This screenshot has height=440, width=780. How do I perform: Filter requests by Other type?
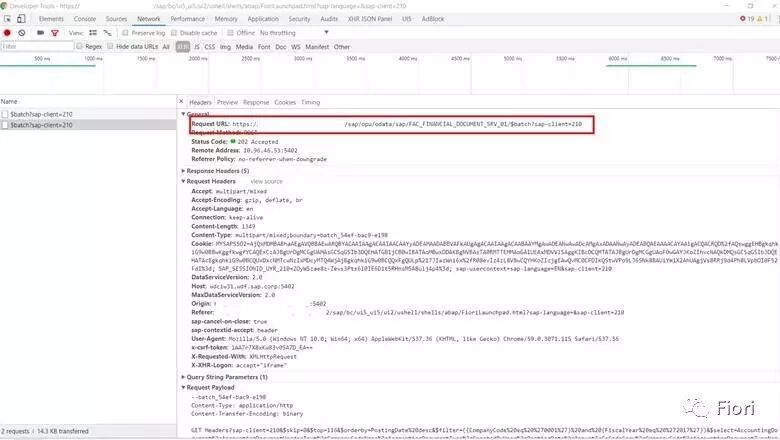click(342, 47)
